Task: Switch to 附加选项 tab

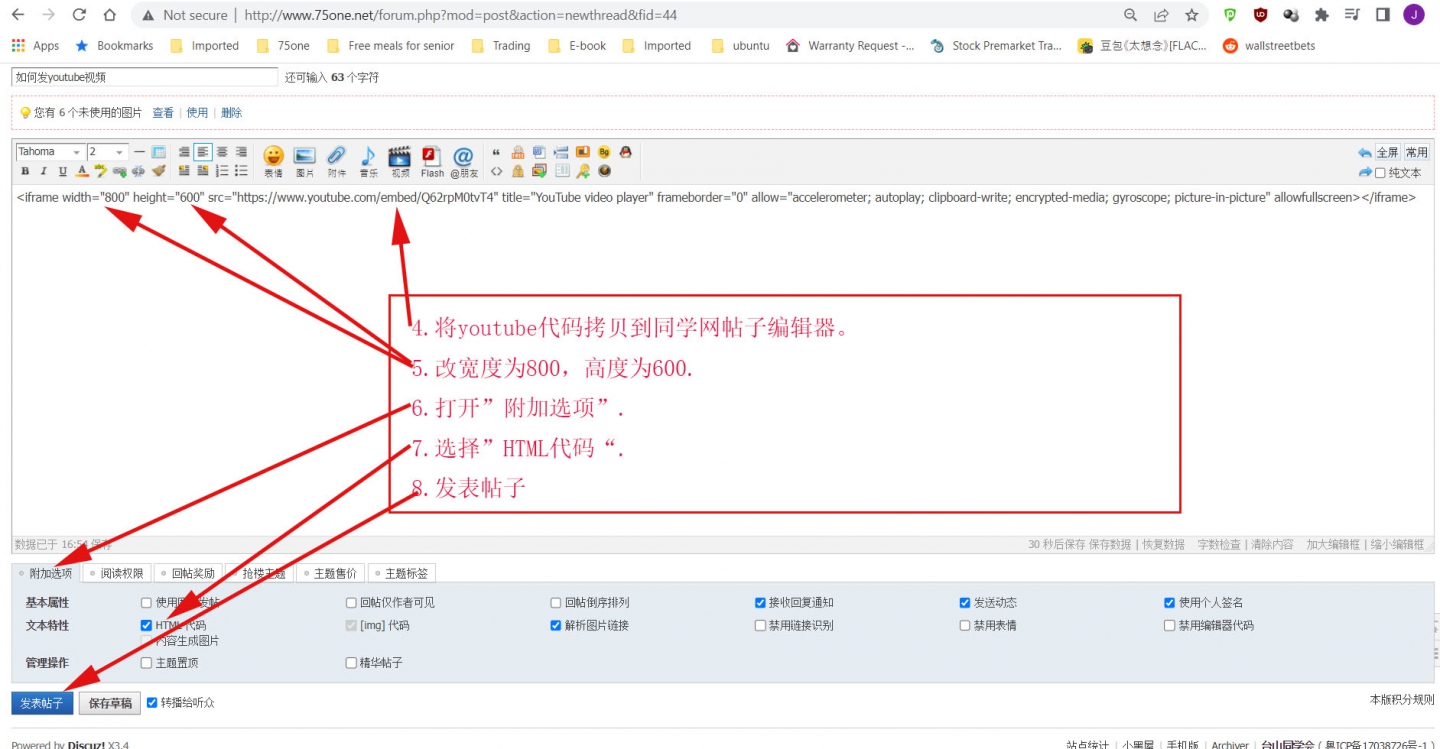Action: point(46,573)
